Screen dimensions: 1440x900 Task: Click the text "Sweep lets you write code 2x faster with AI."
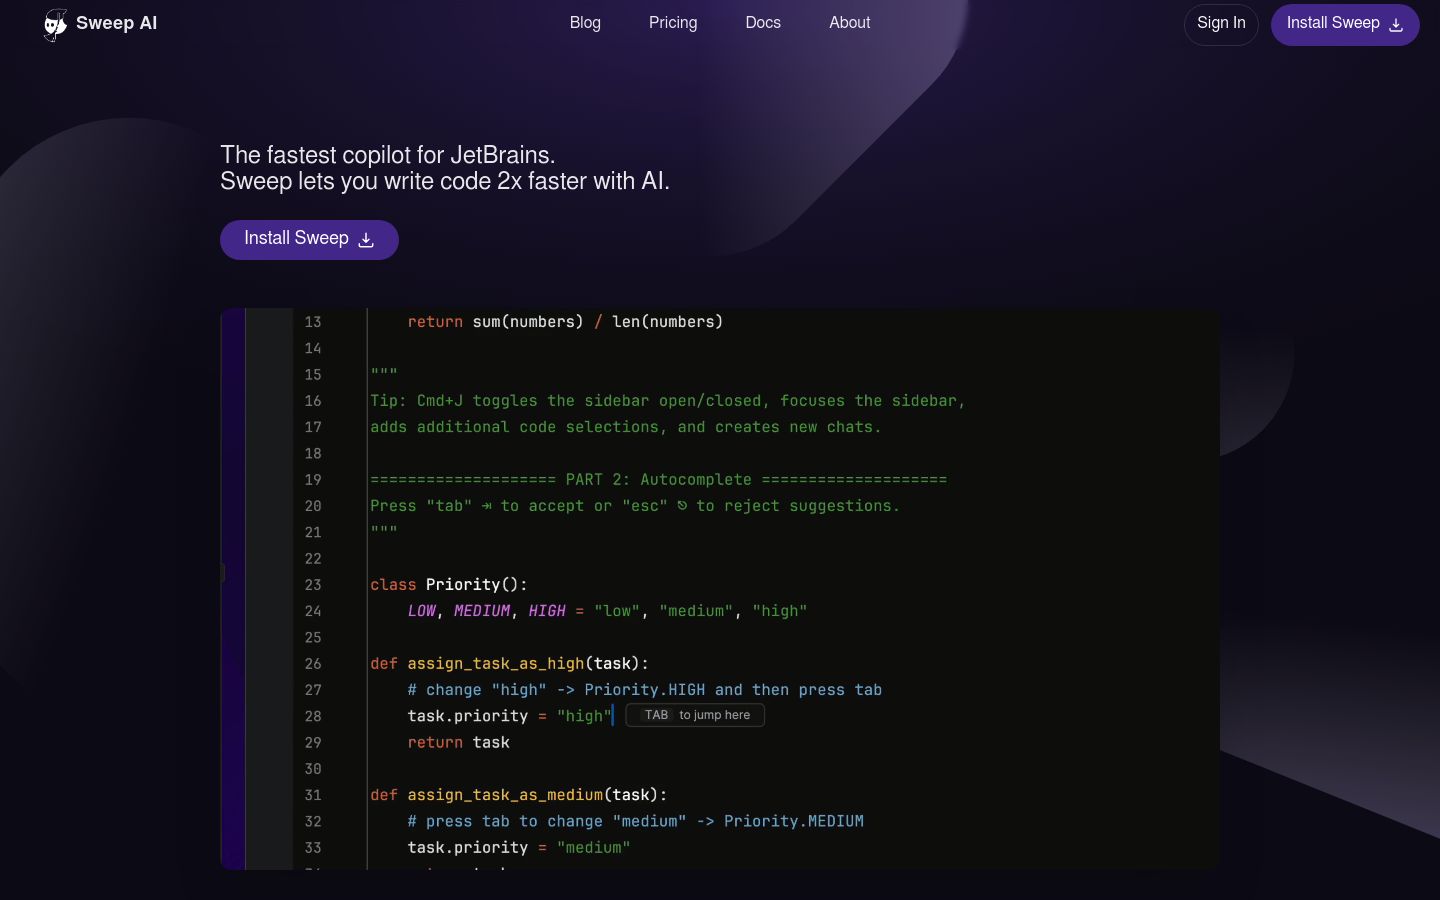[x=445, y=181]
